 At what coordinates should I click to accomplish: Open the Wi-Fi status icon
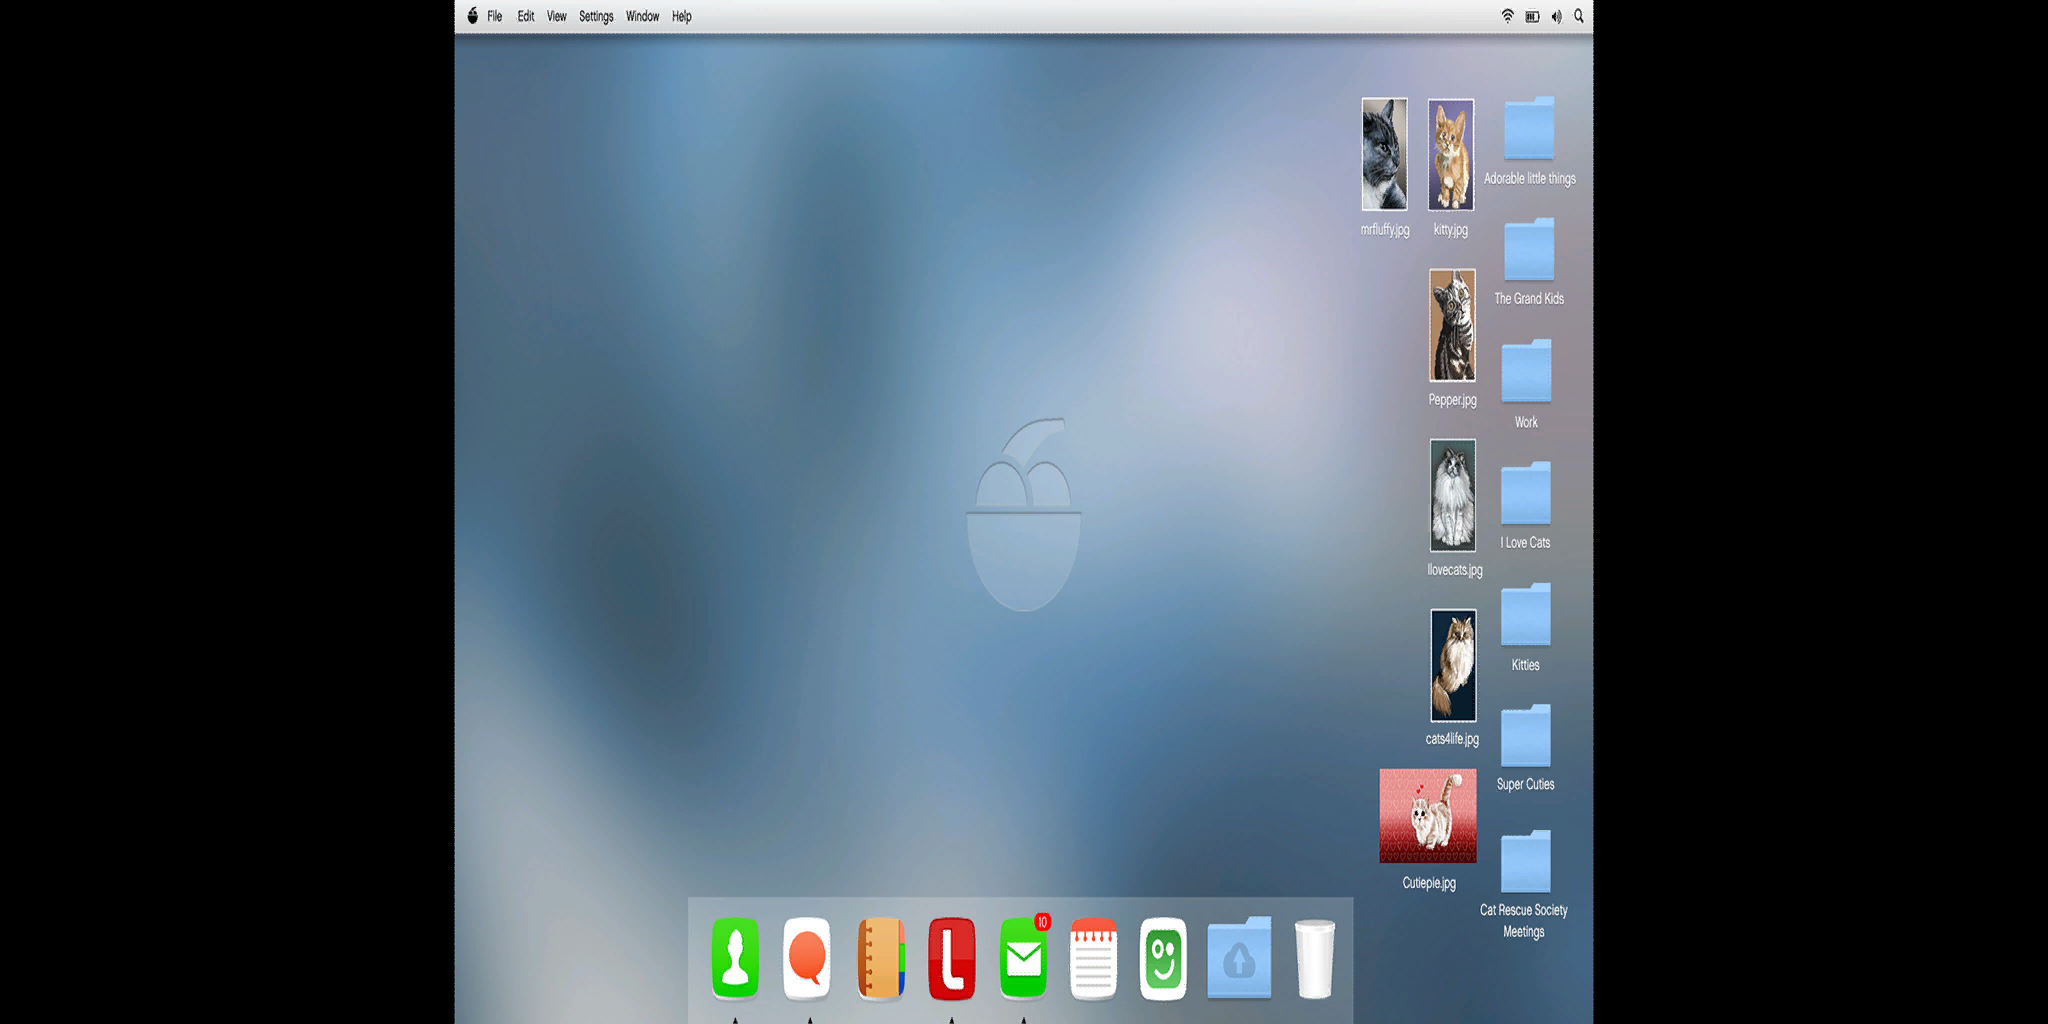click(1507, 16)
